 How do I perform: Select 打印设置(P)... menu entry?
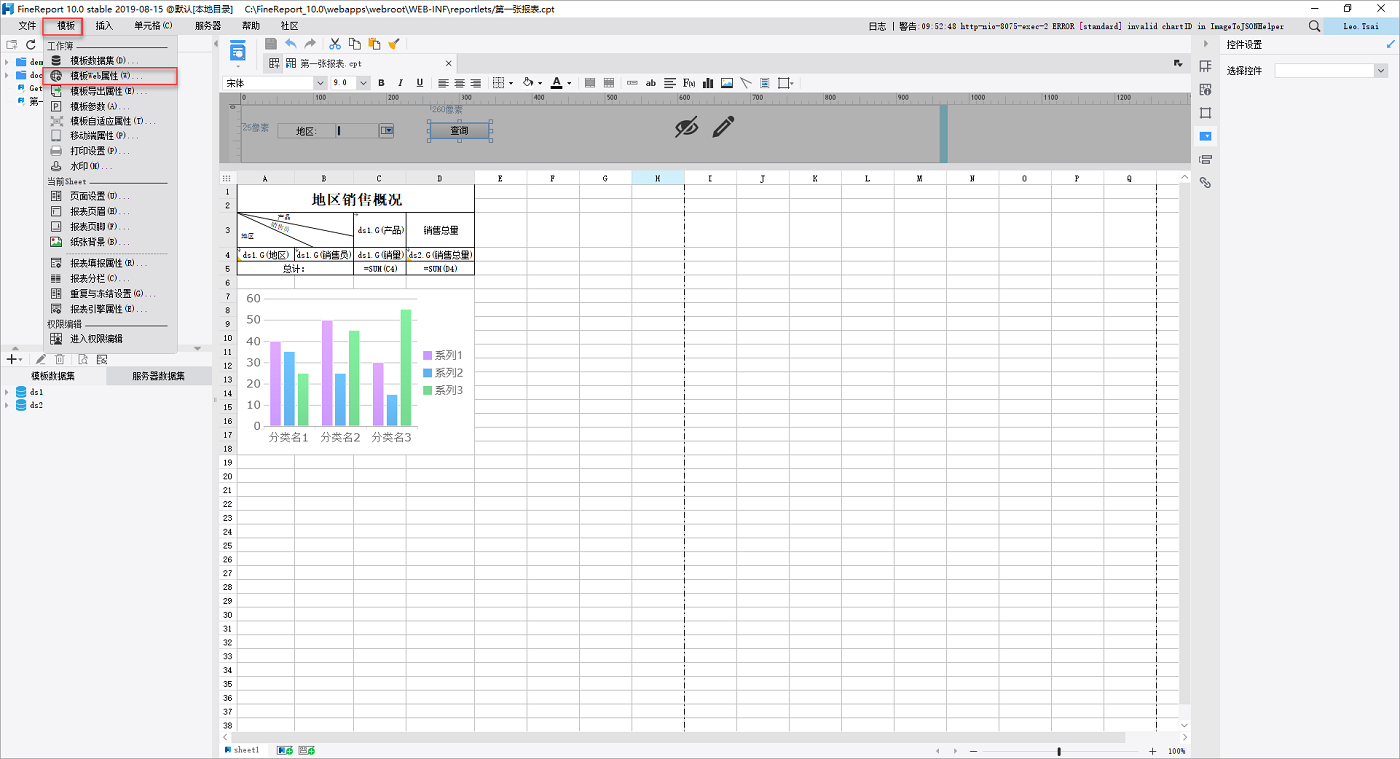tap(110, 151)
